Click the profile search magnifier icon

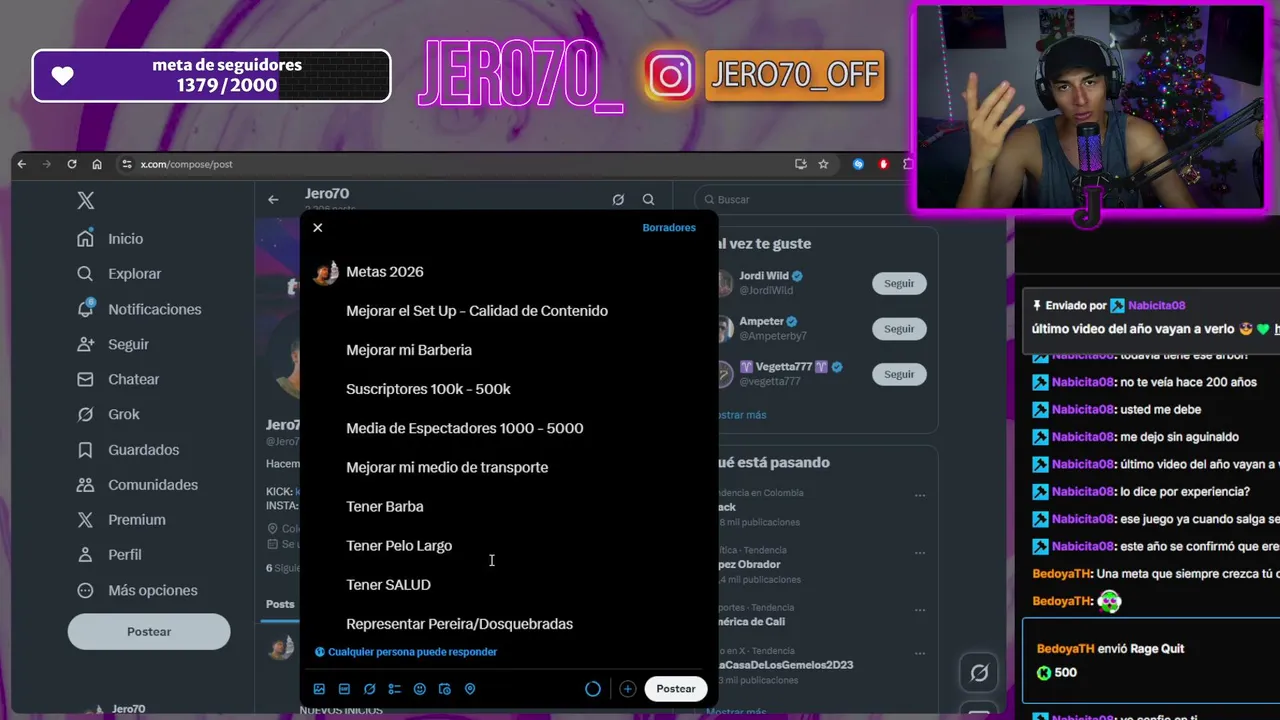pyautogui.click(x=649, y=200)
